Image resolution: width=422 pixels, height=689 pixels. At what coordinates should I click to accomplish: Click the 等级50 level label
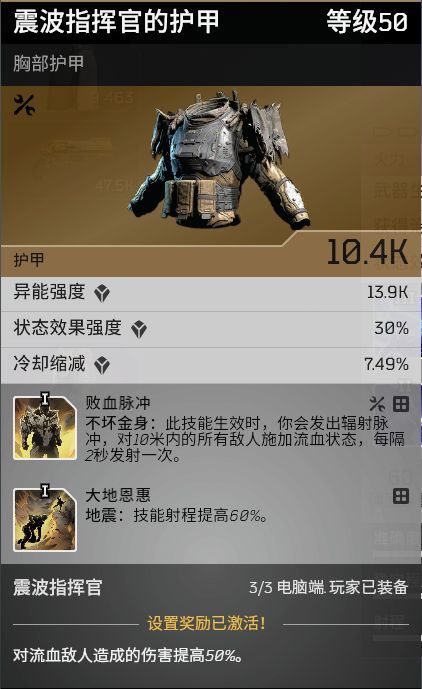point(367,22)
